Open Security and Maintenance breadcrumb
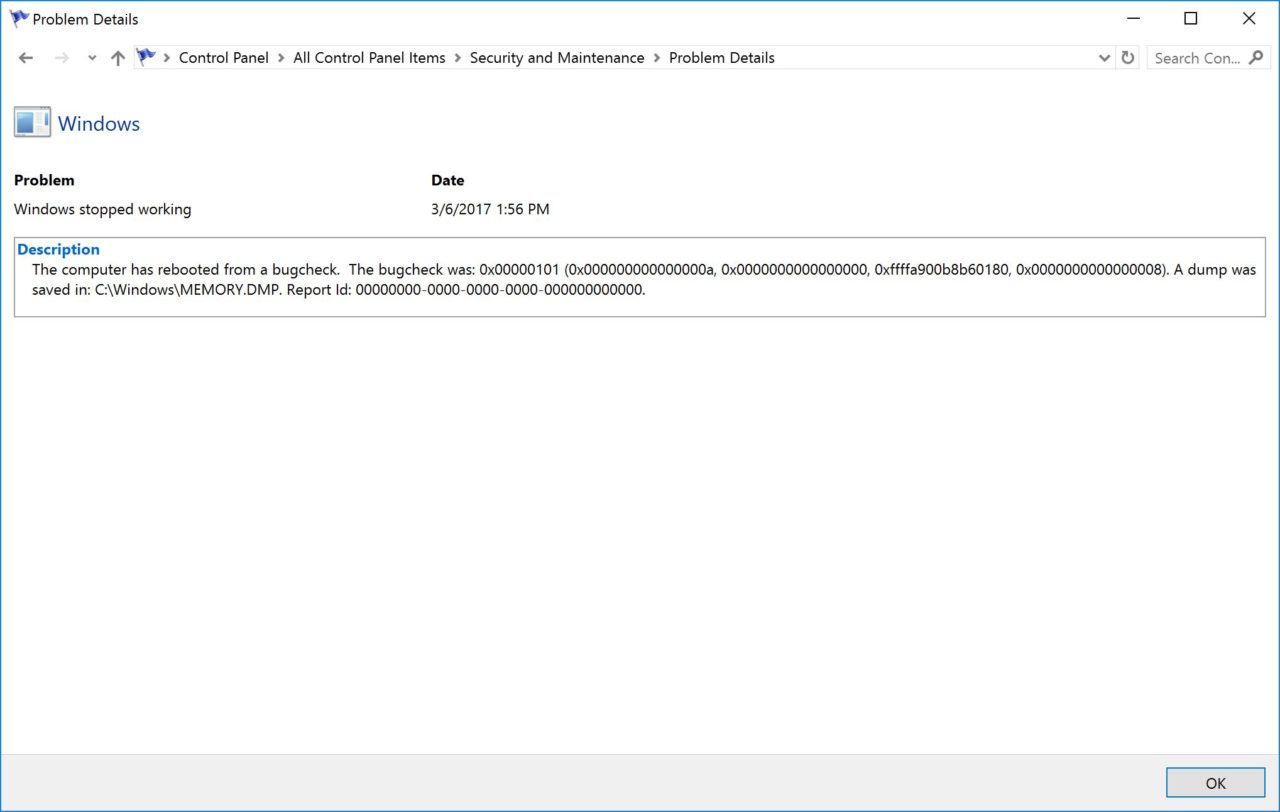The height and width of the screenshot is (812, 1280). [557, 58]
